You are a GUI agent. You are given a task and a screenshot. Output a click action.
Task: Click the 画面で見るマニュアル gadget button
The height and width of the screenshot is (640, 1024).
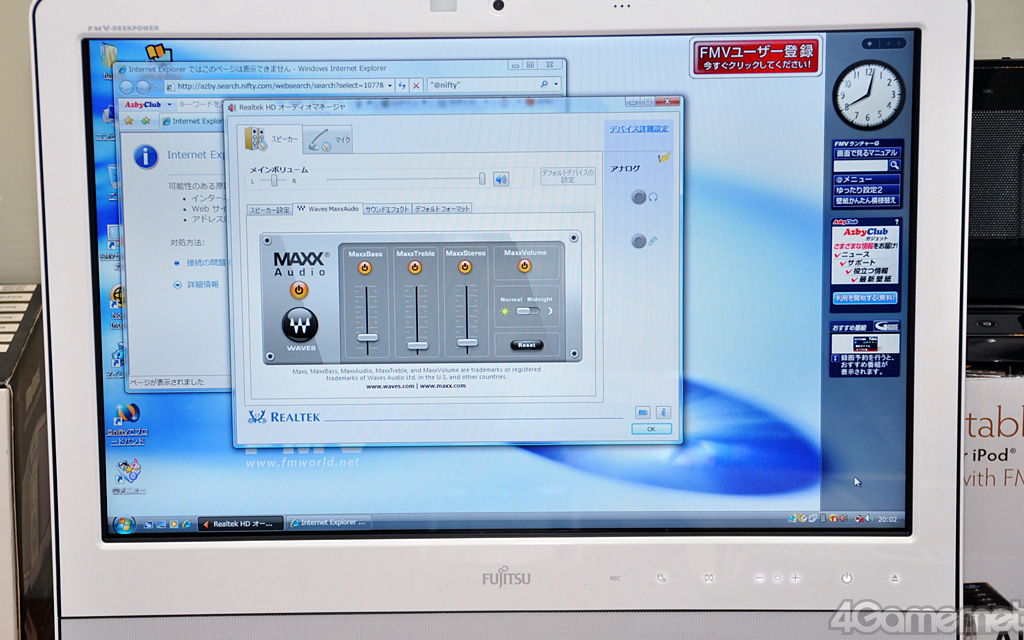tap(867, 153)
